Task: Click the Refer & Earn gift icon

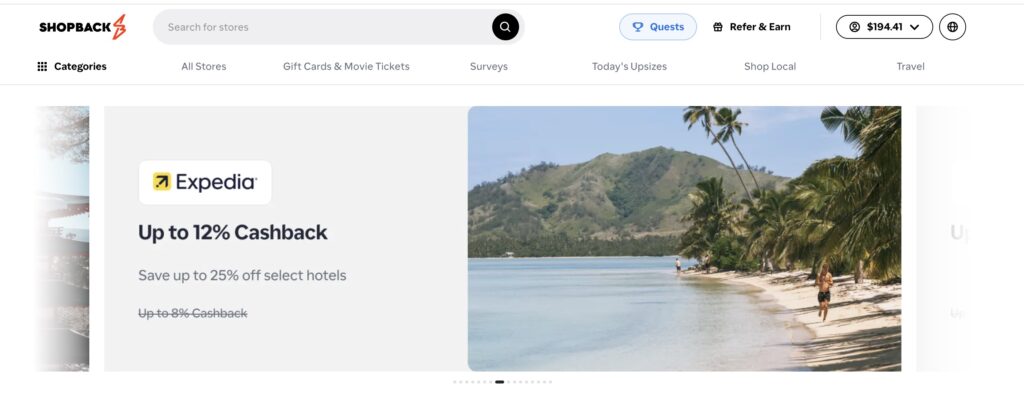Action: [718, 27]
